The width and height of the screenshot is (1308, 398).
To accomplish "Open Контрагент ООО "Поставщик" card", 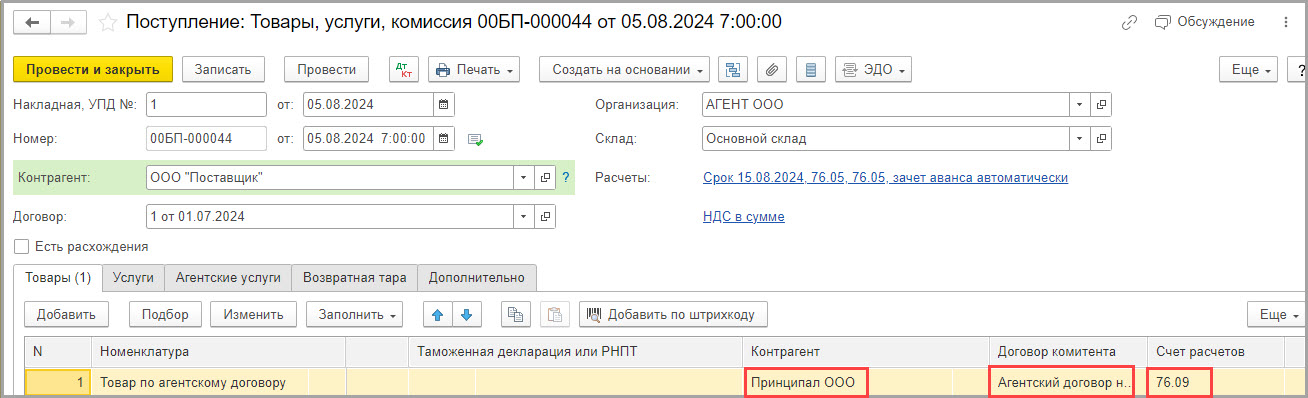I will click(x=546, y=177).
